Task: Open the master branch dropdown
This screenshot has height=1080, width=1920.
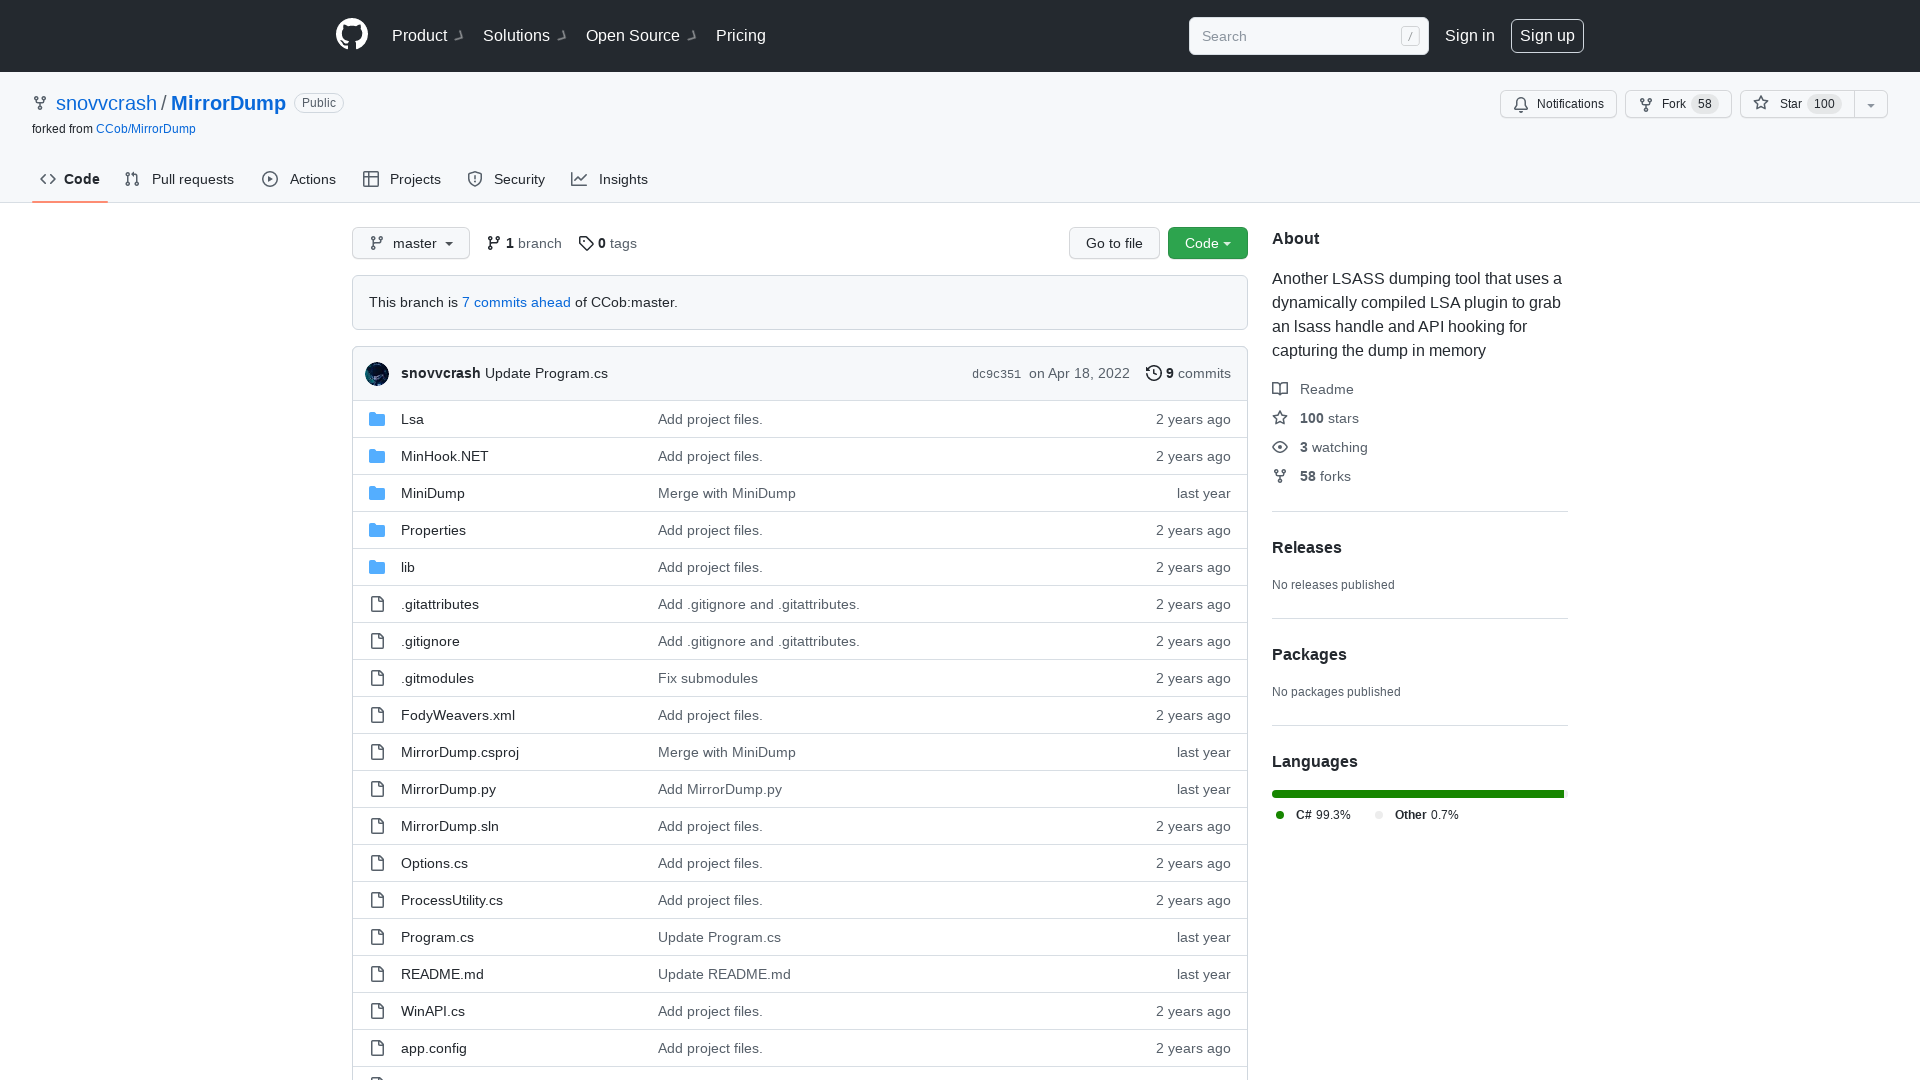Action: click(411, 243)
